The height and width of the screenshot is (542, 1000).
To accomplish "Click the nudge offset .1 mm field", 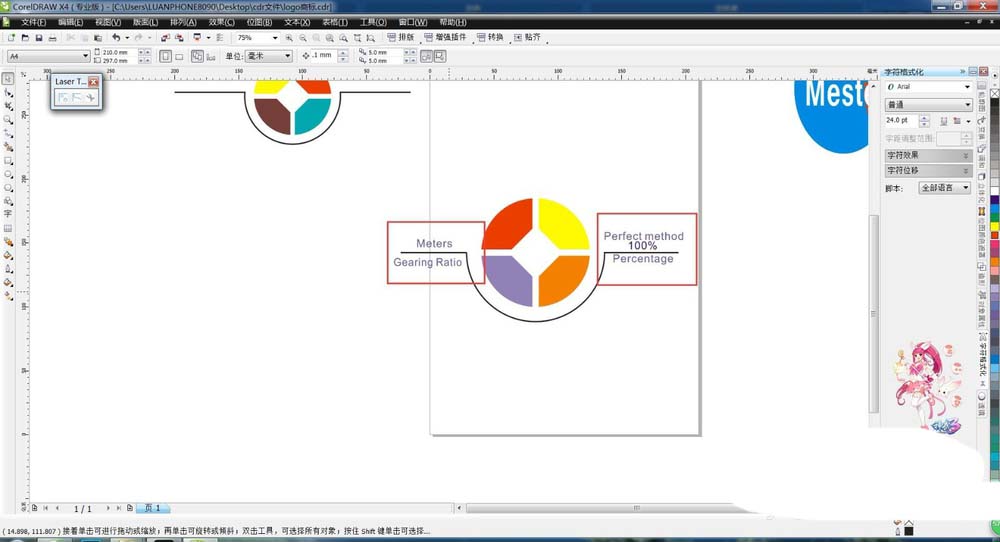I will pyautogui.click(x=323, y=56).
